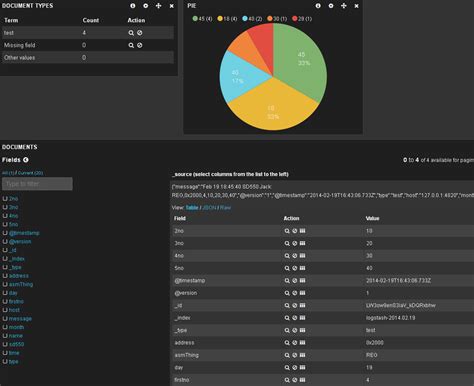This screenshot has height=386, width=474.
Task: Switch document view to Raw
Action: [225, 207]
